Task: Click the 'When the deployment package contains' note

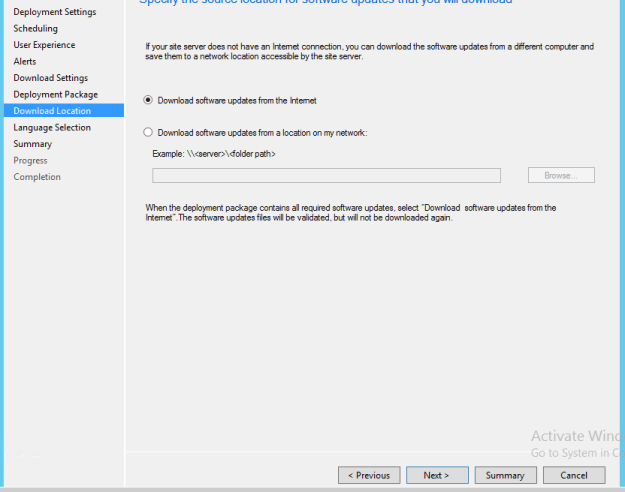Action: tap(351, 213)
